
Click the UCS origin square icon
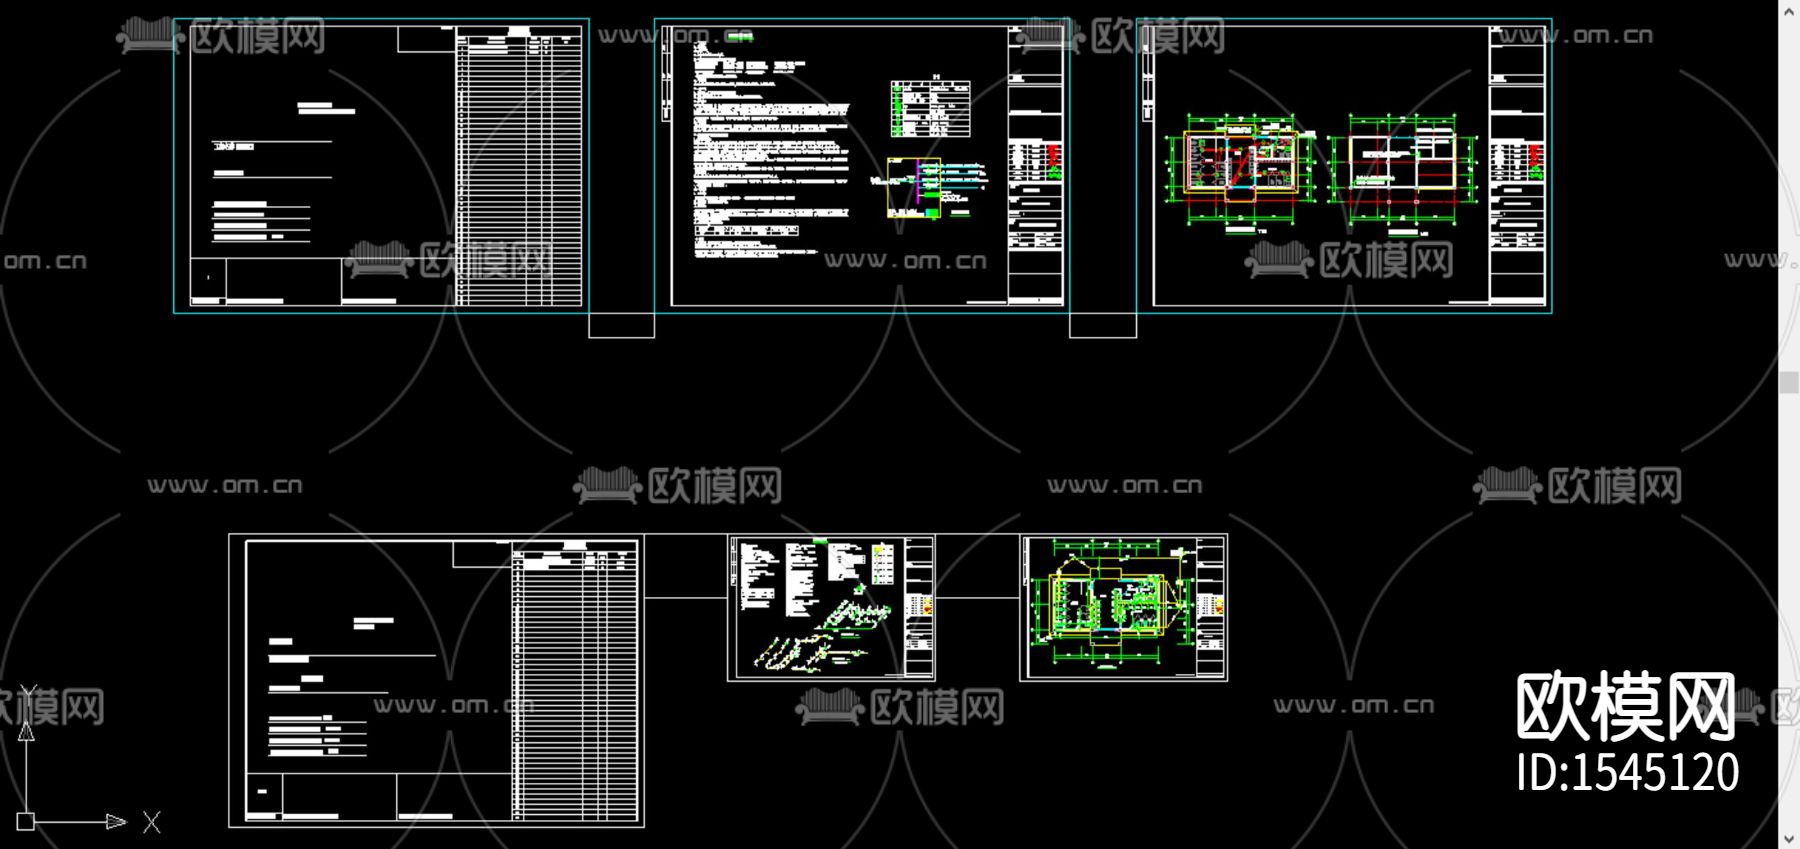click(26, 822)
